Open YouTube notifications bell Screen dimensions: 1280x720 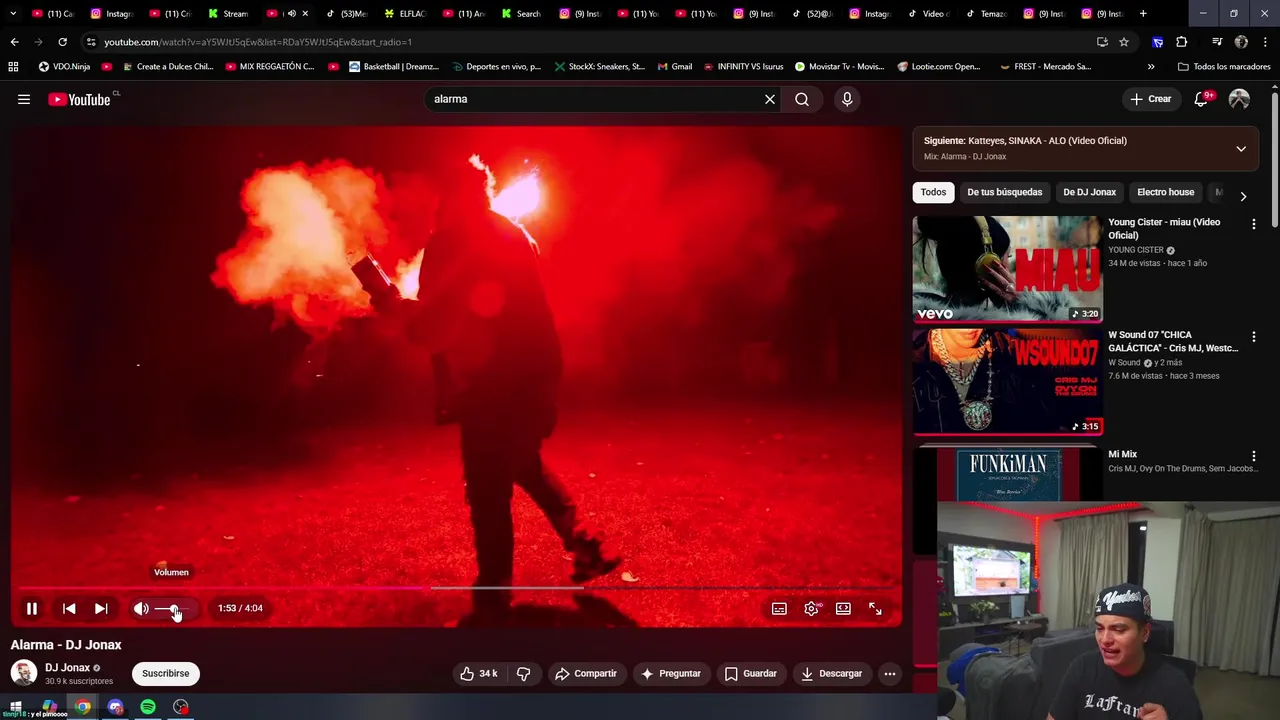pyautogui.click(x=1203, y=99)
